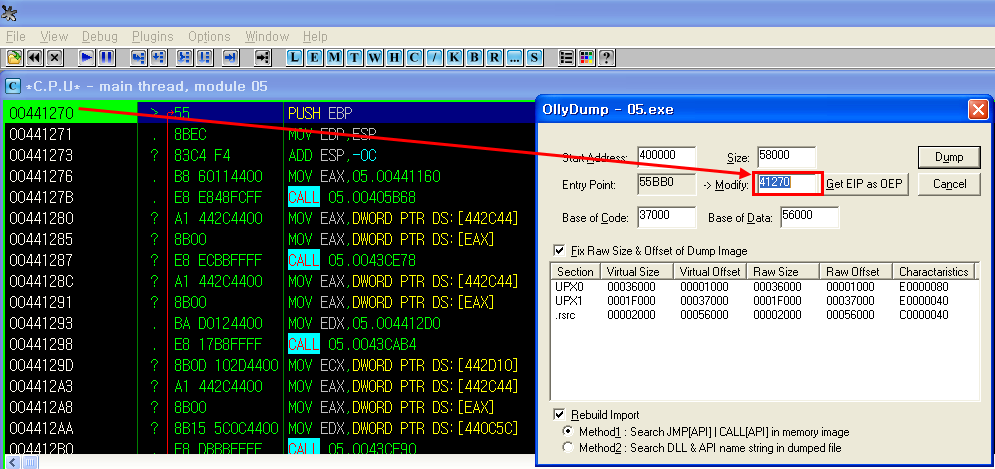Click the Open file toolbar icon

(x=14, y=58)
